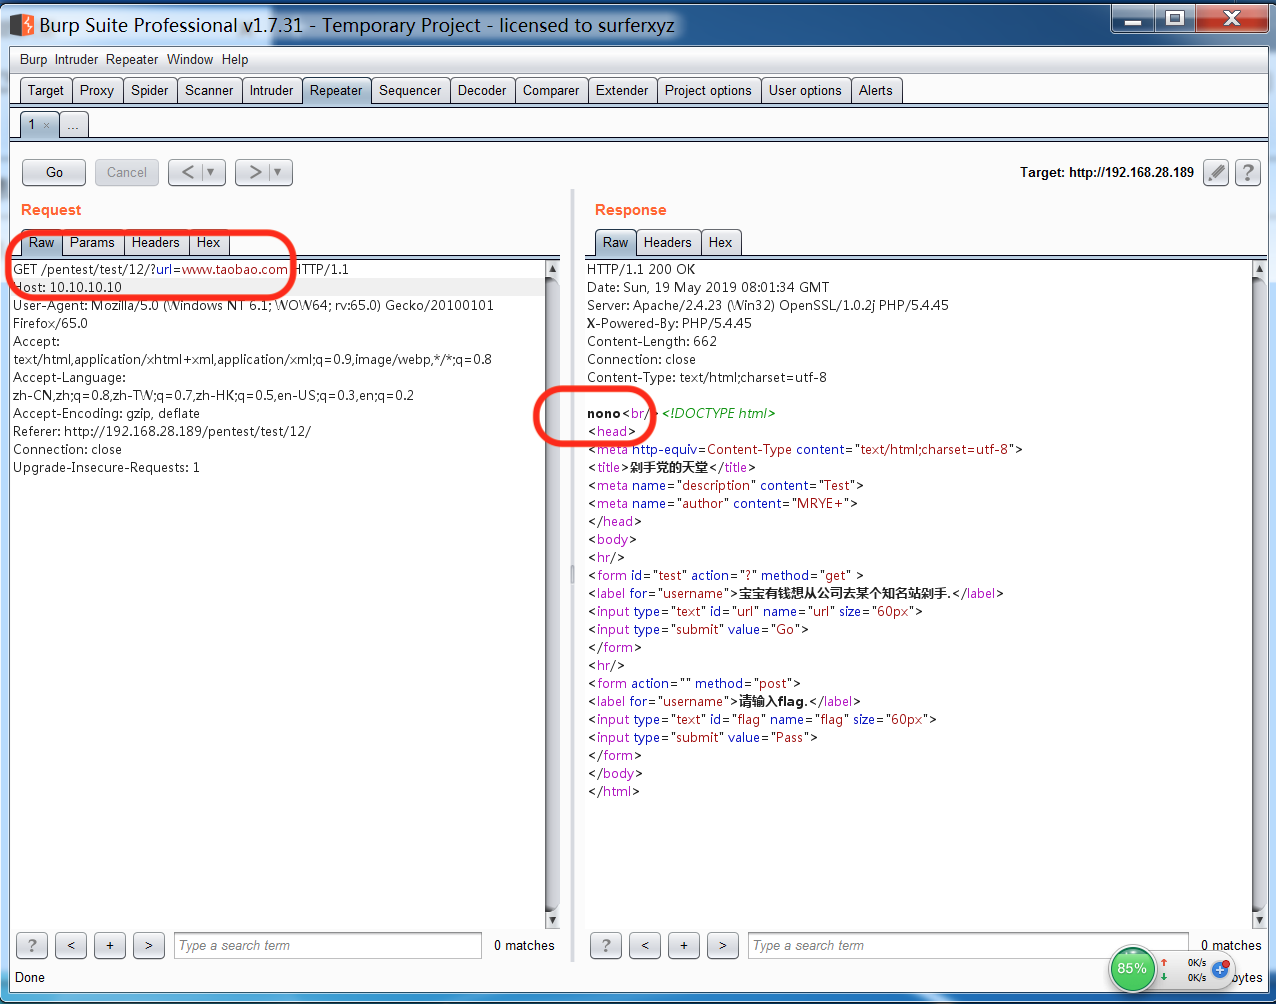Click the response search term field

[x=968, y=945]
